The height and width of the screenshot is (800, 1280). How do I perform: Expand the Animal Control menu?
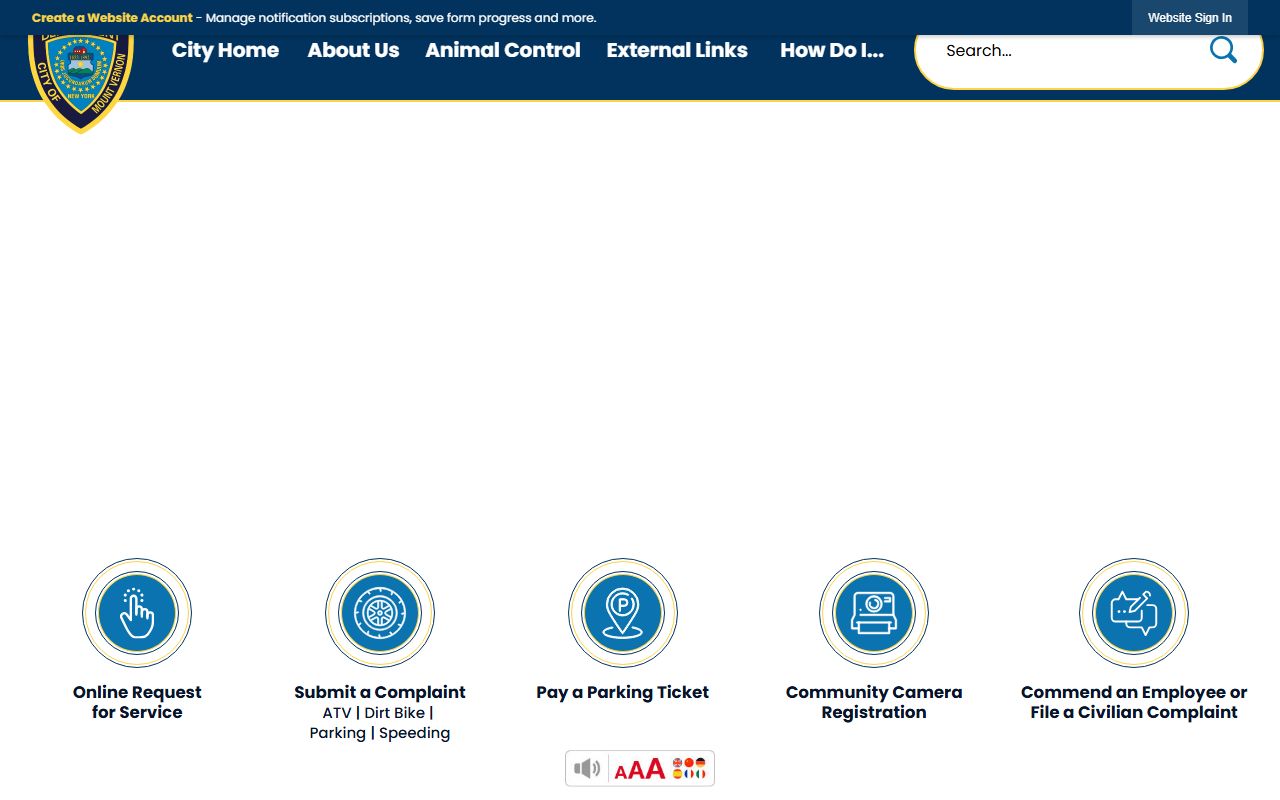coord(503,50)
